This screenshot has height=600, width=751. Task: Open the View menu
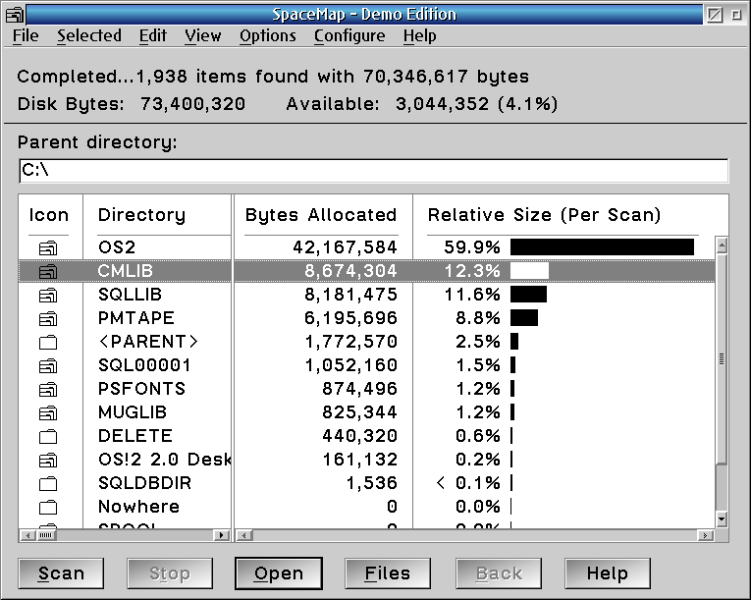(203, 36)
